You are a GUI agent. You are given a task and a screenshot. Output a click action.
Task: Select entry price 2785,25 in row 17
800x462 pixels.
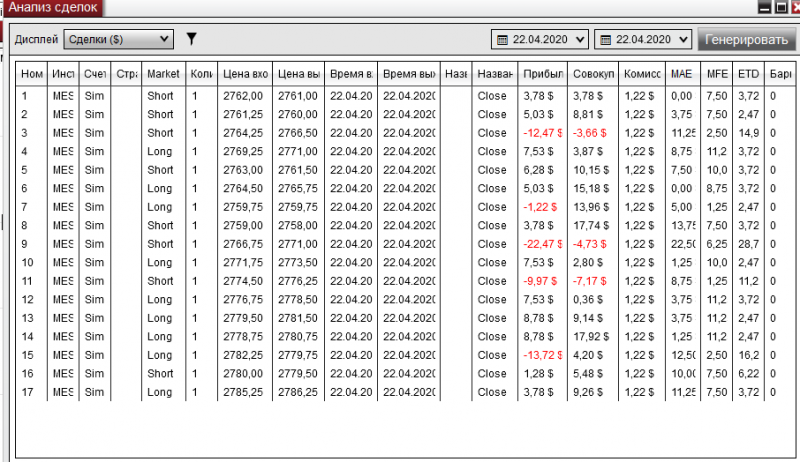[243, 392]
